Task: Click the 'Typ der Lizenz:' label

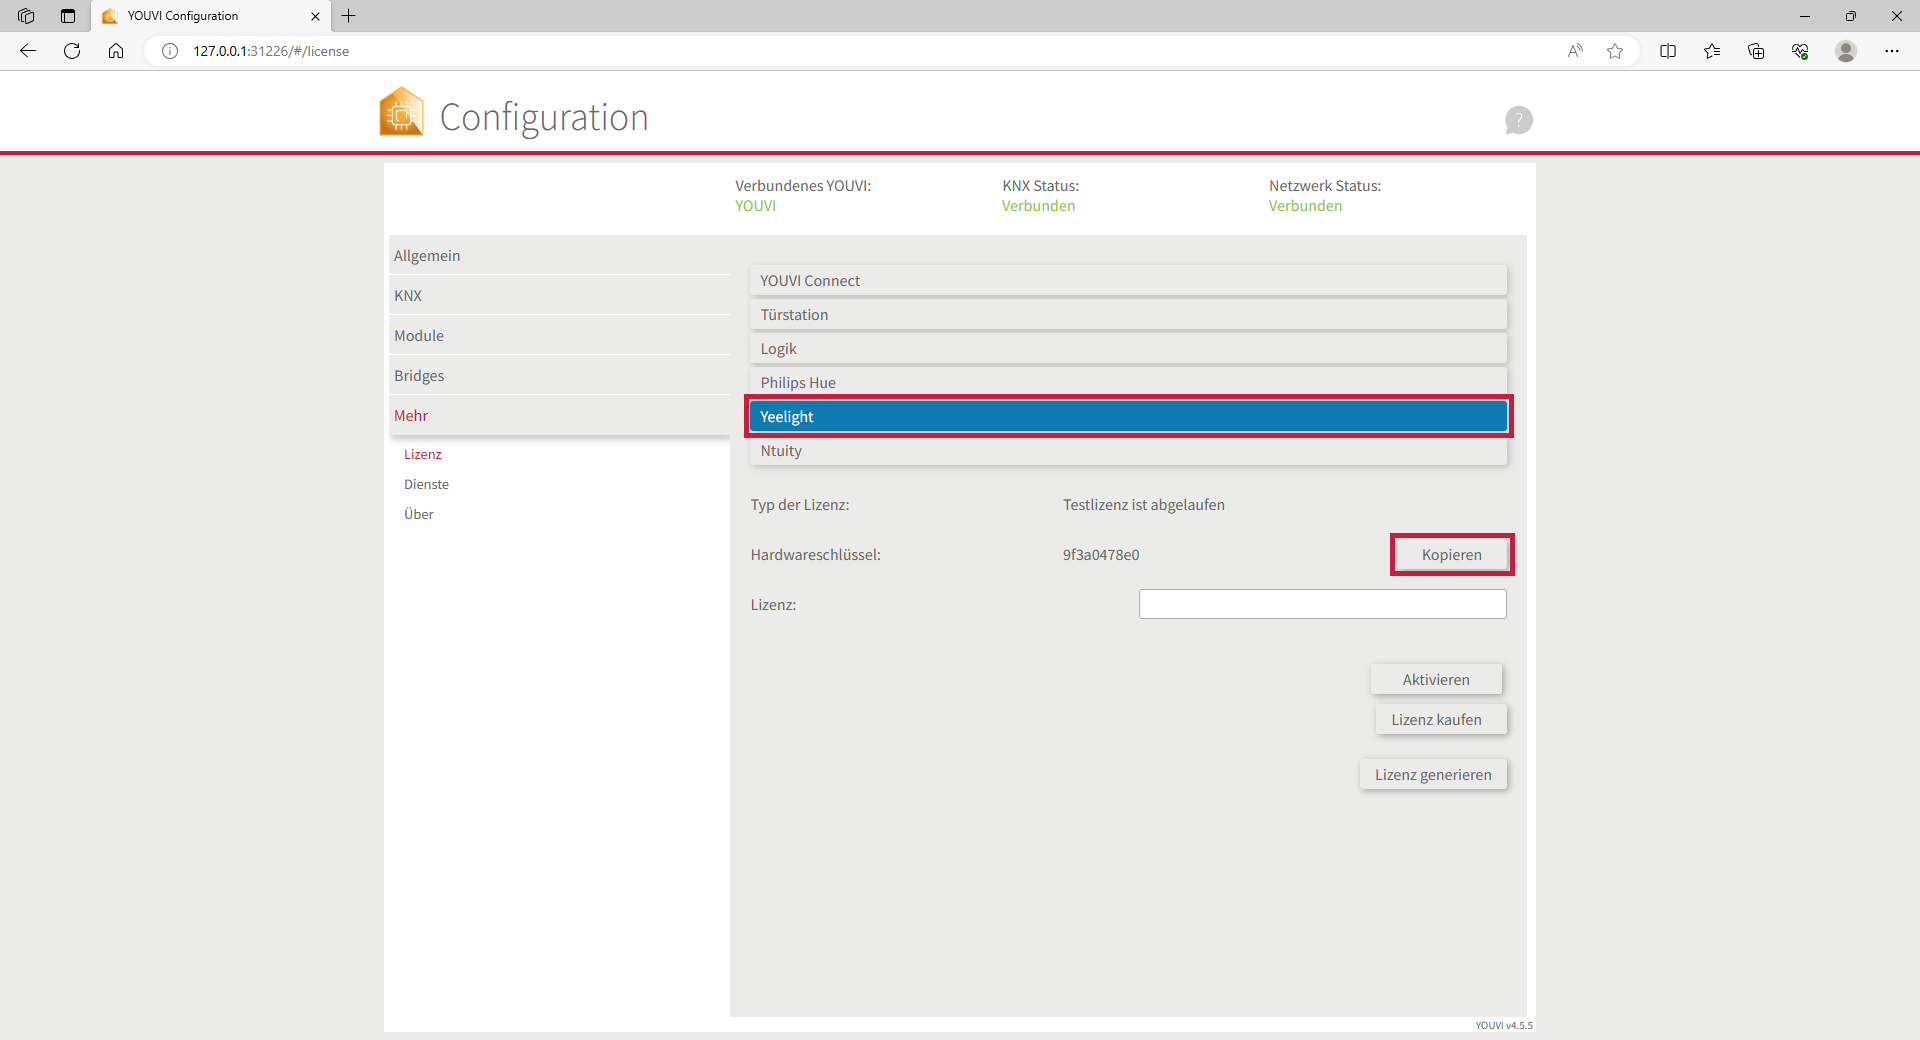Action: coord(800,505)
